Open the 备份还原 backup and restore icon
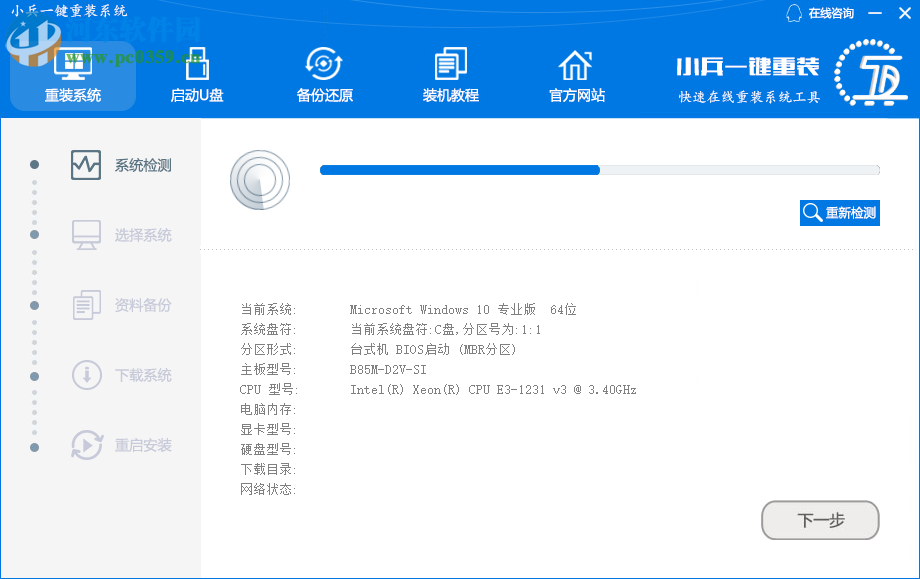 point(322,75)
